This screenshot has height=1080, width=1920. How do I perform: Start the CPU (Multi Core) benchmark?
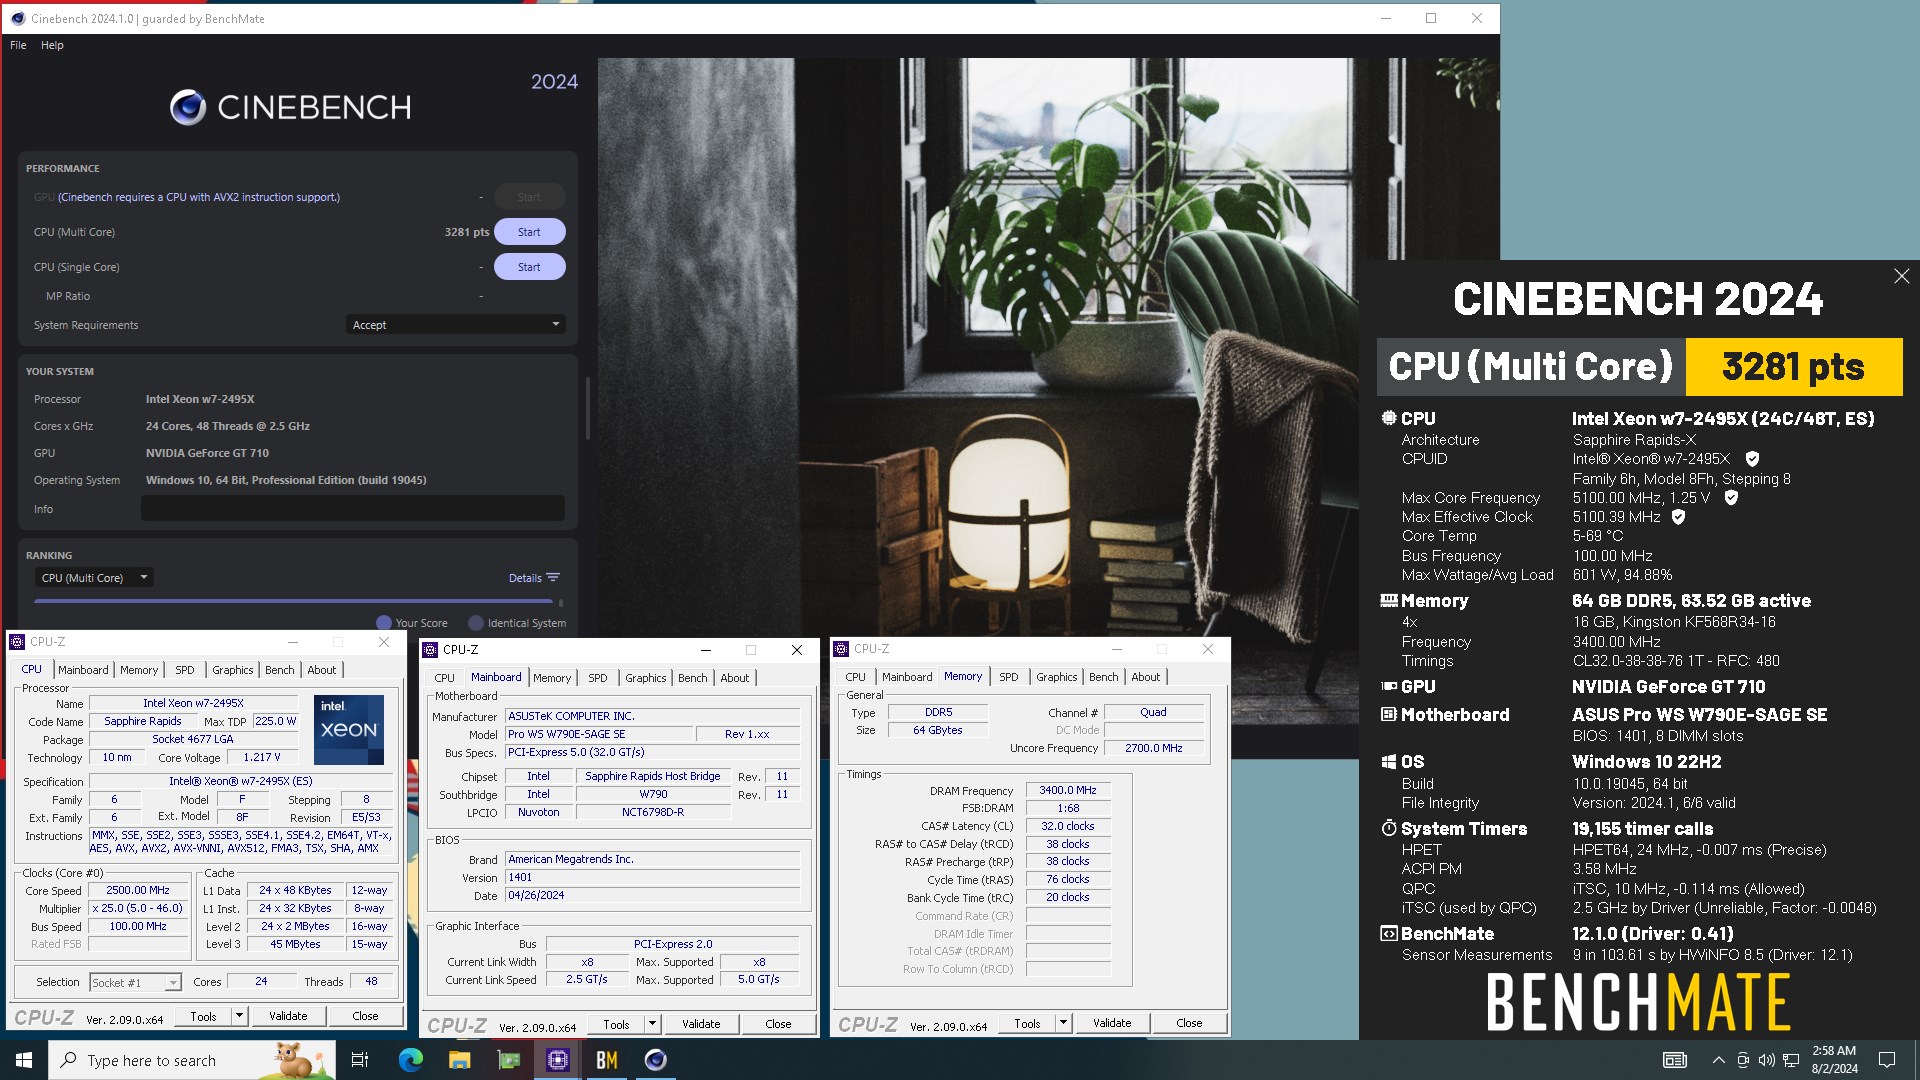(x=529, y=232)
